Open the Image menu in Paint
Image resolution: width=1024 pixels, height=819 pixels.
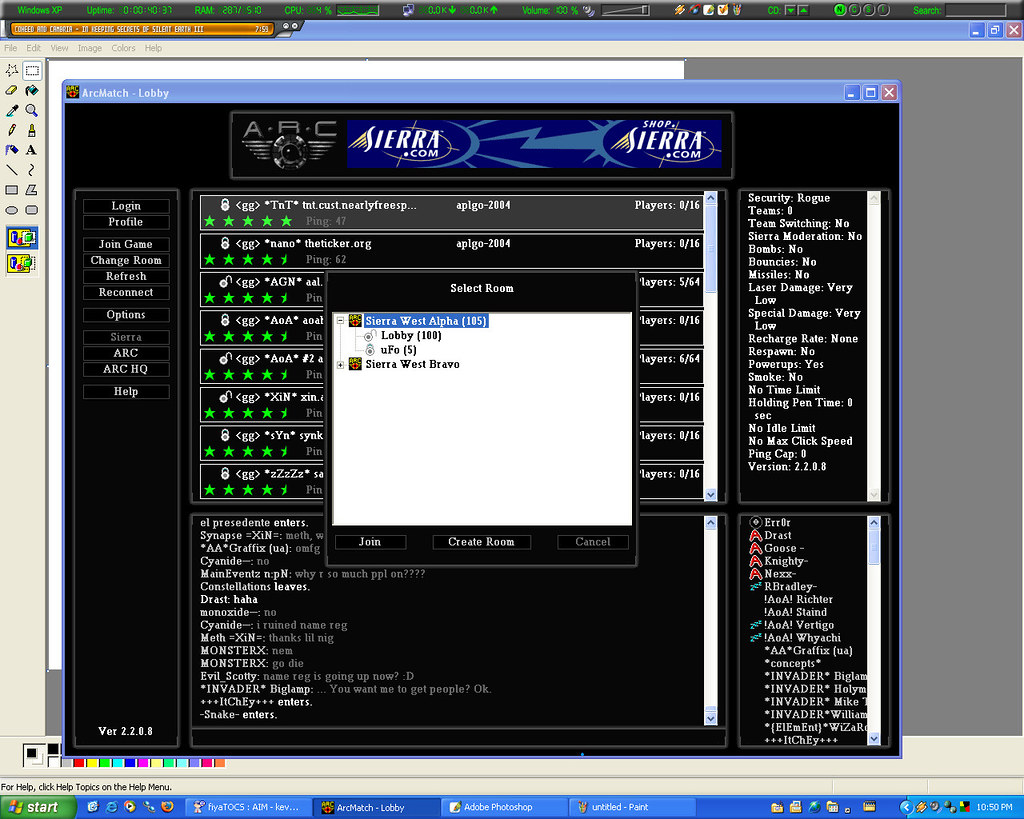tap(89, 48)
